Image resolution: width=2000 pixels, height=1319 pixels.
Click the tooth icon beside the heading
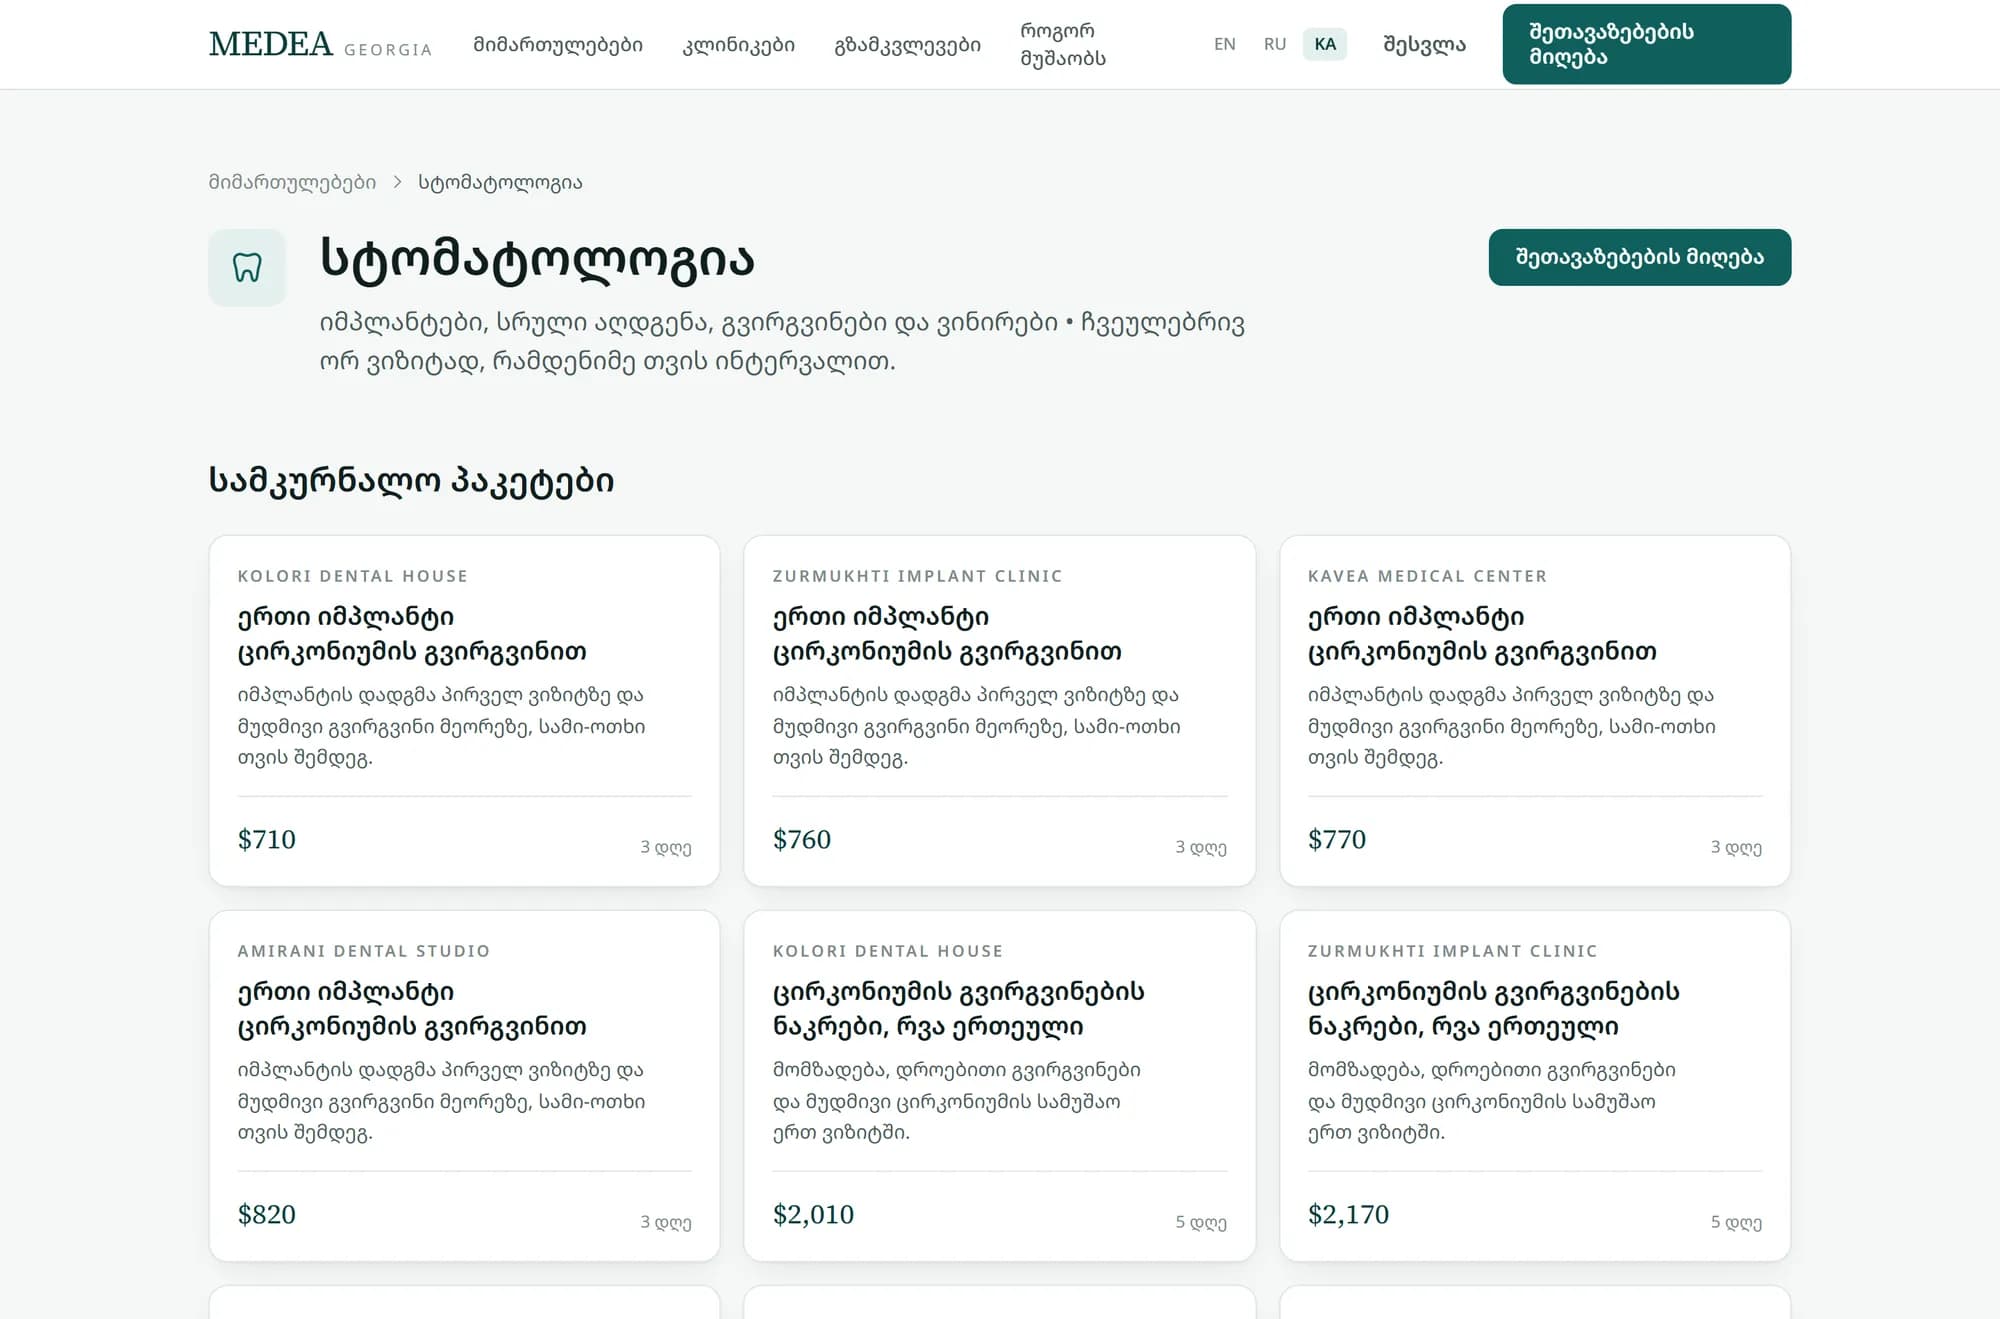click(x=247, y=267)
